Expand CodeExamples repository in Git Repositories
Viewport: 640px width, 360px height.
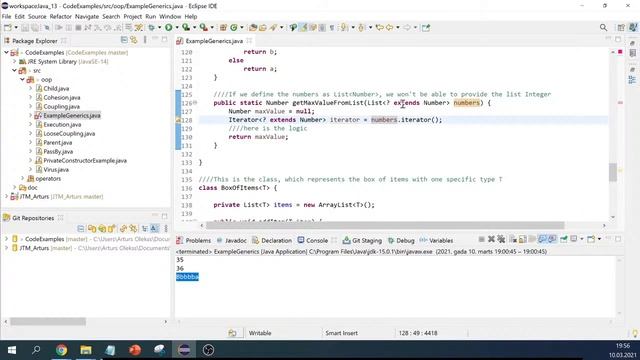tap(7, 239)
